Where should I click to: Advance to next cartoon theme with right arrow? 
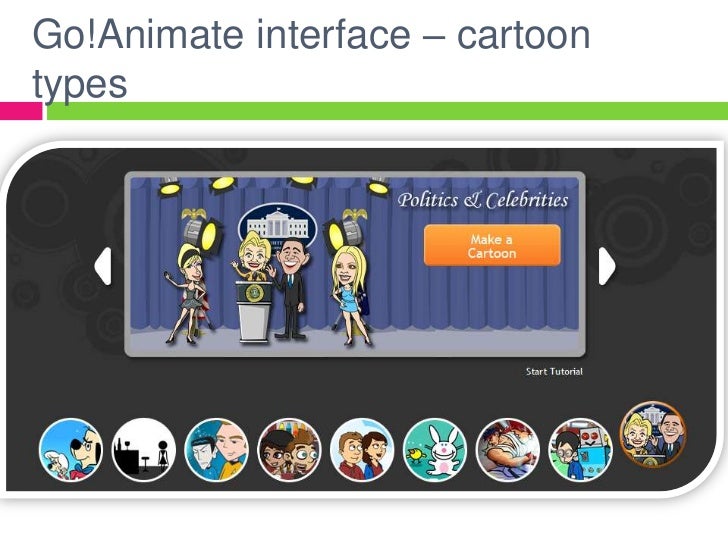pyautogui.click(x=607, y=266)
